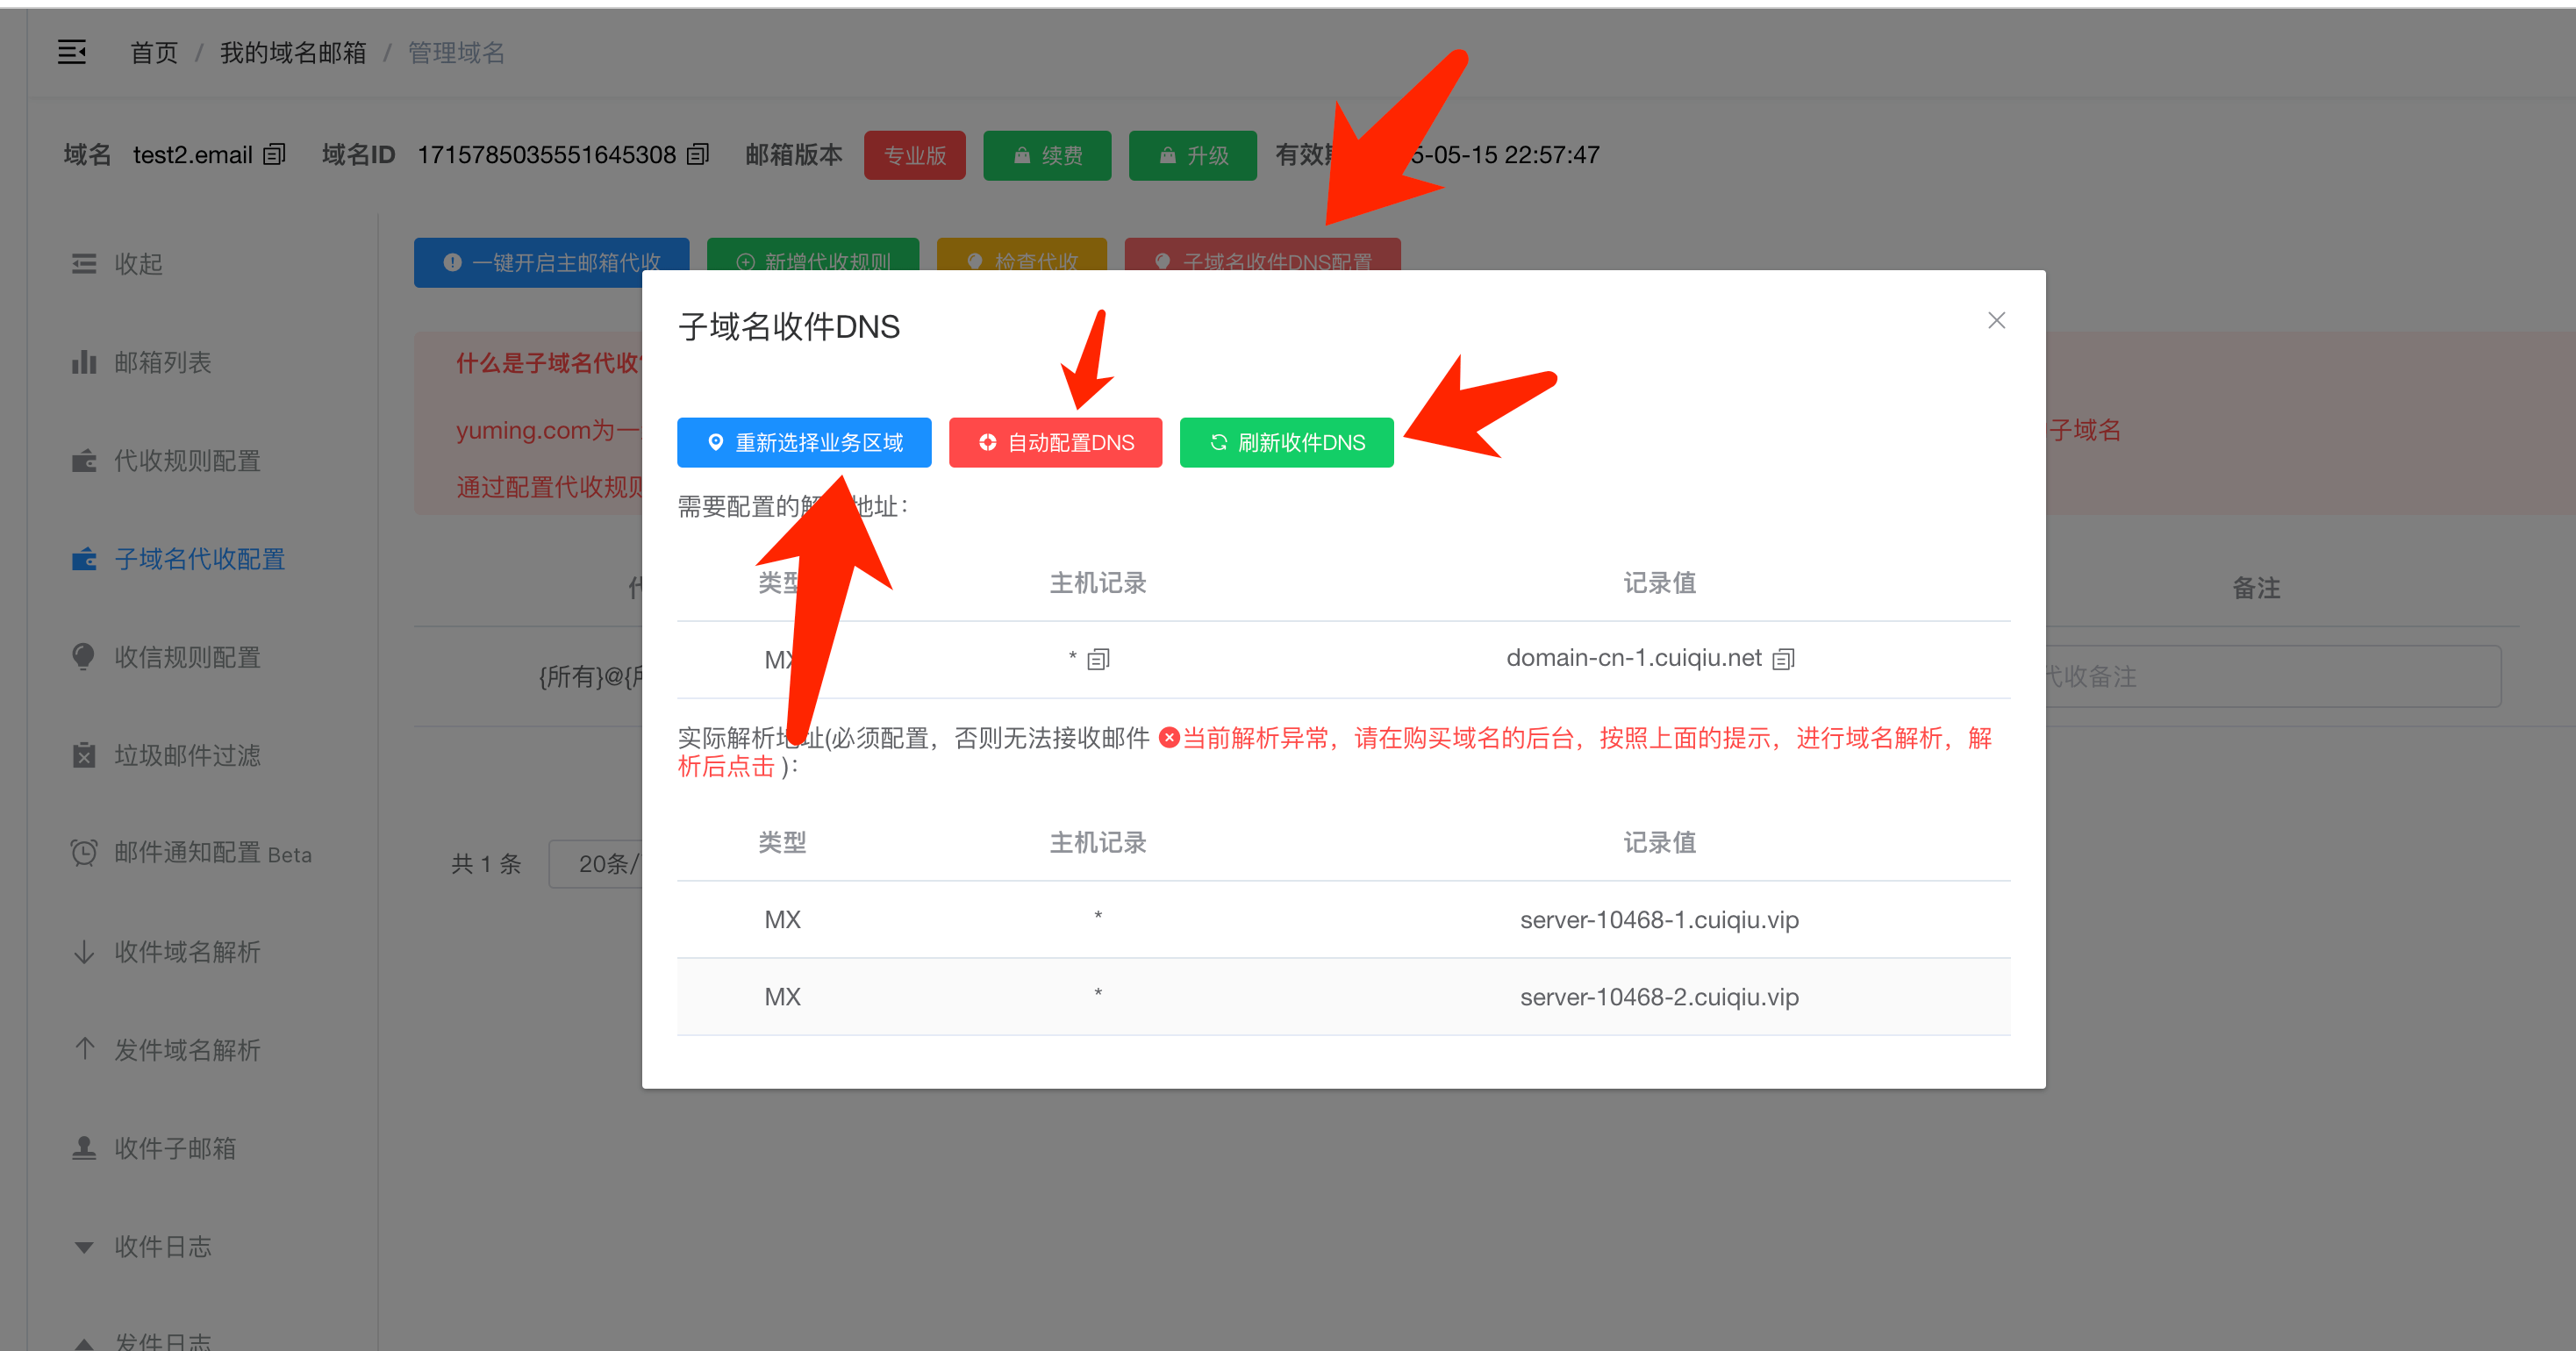Image resolution: width=2576 pixels, height=1351 pixels.
Task: Copy record value domain-cn-1.cuiqiu.net
Action: coord(1783,659)
